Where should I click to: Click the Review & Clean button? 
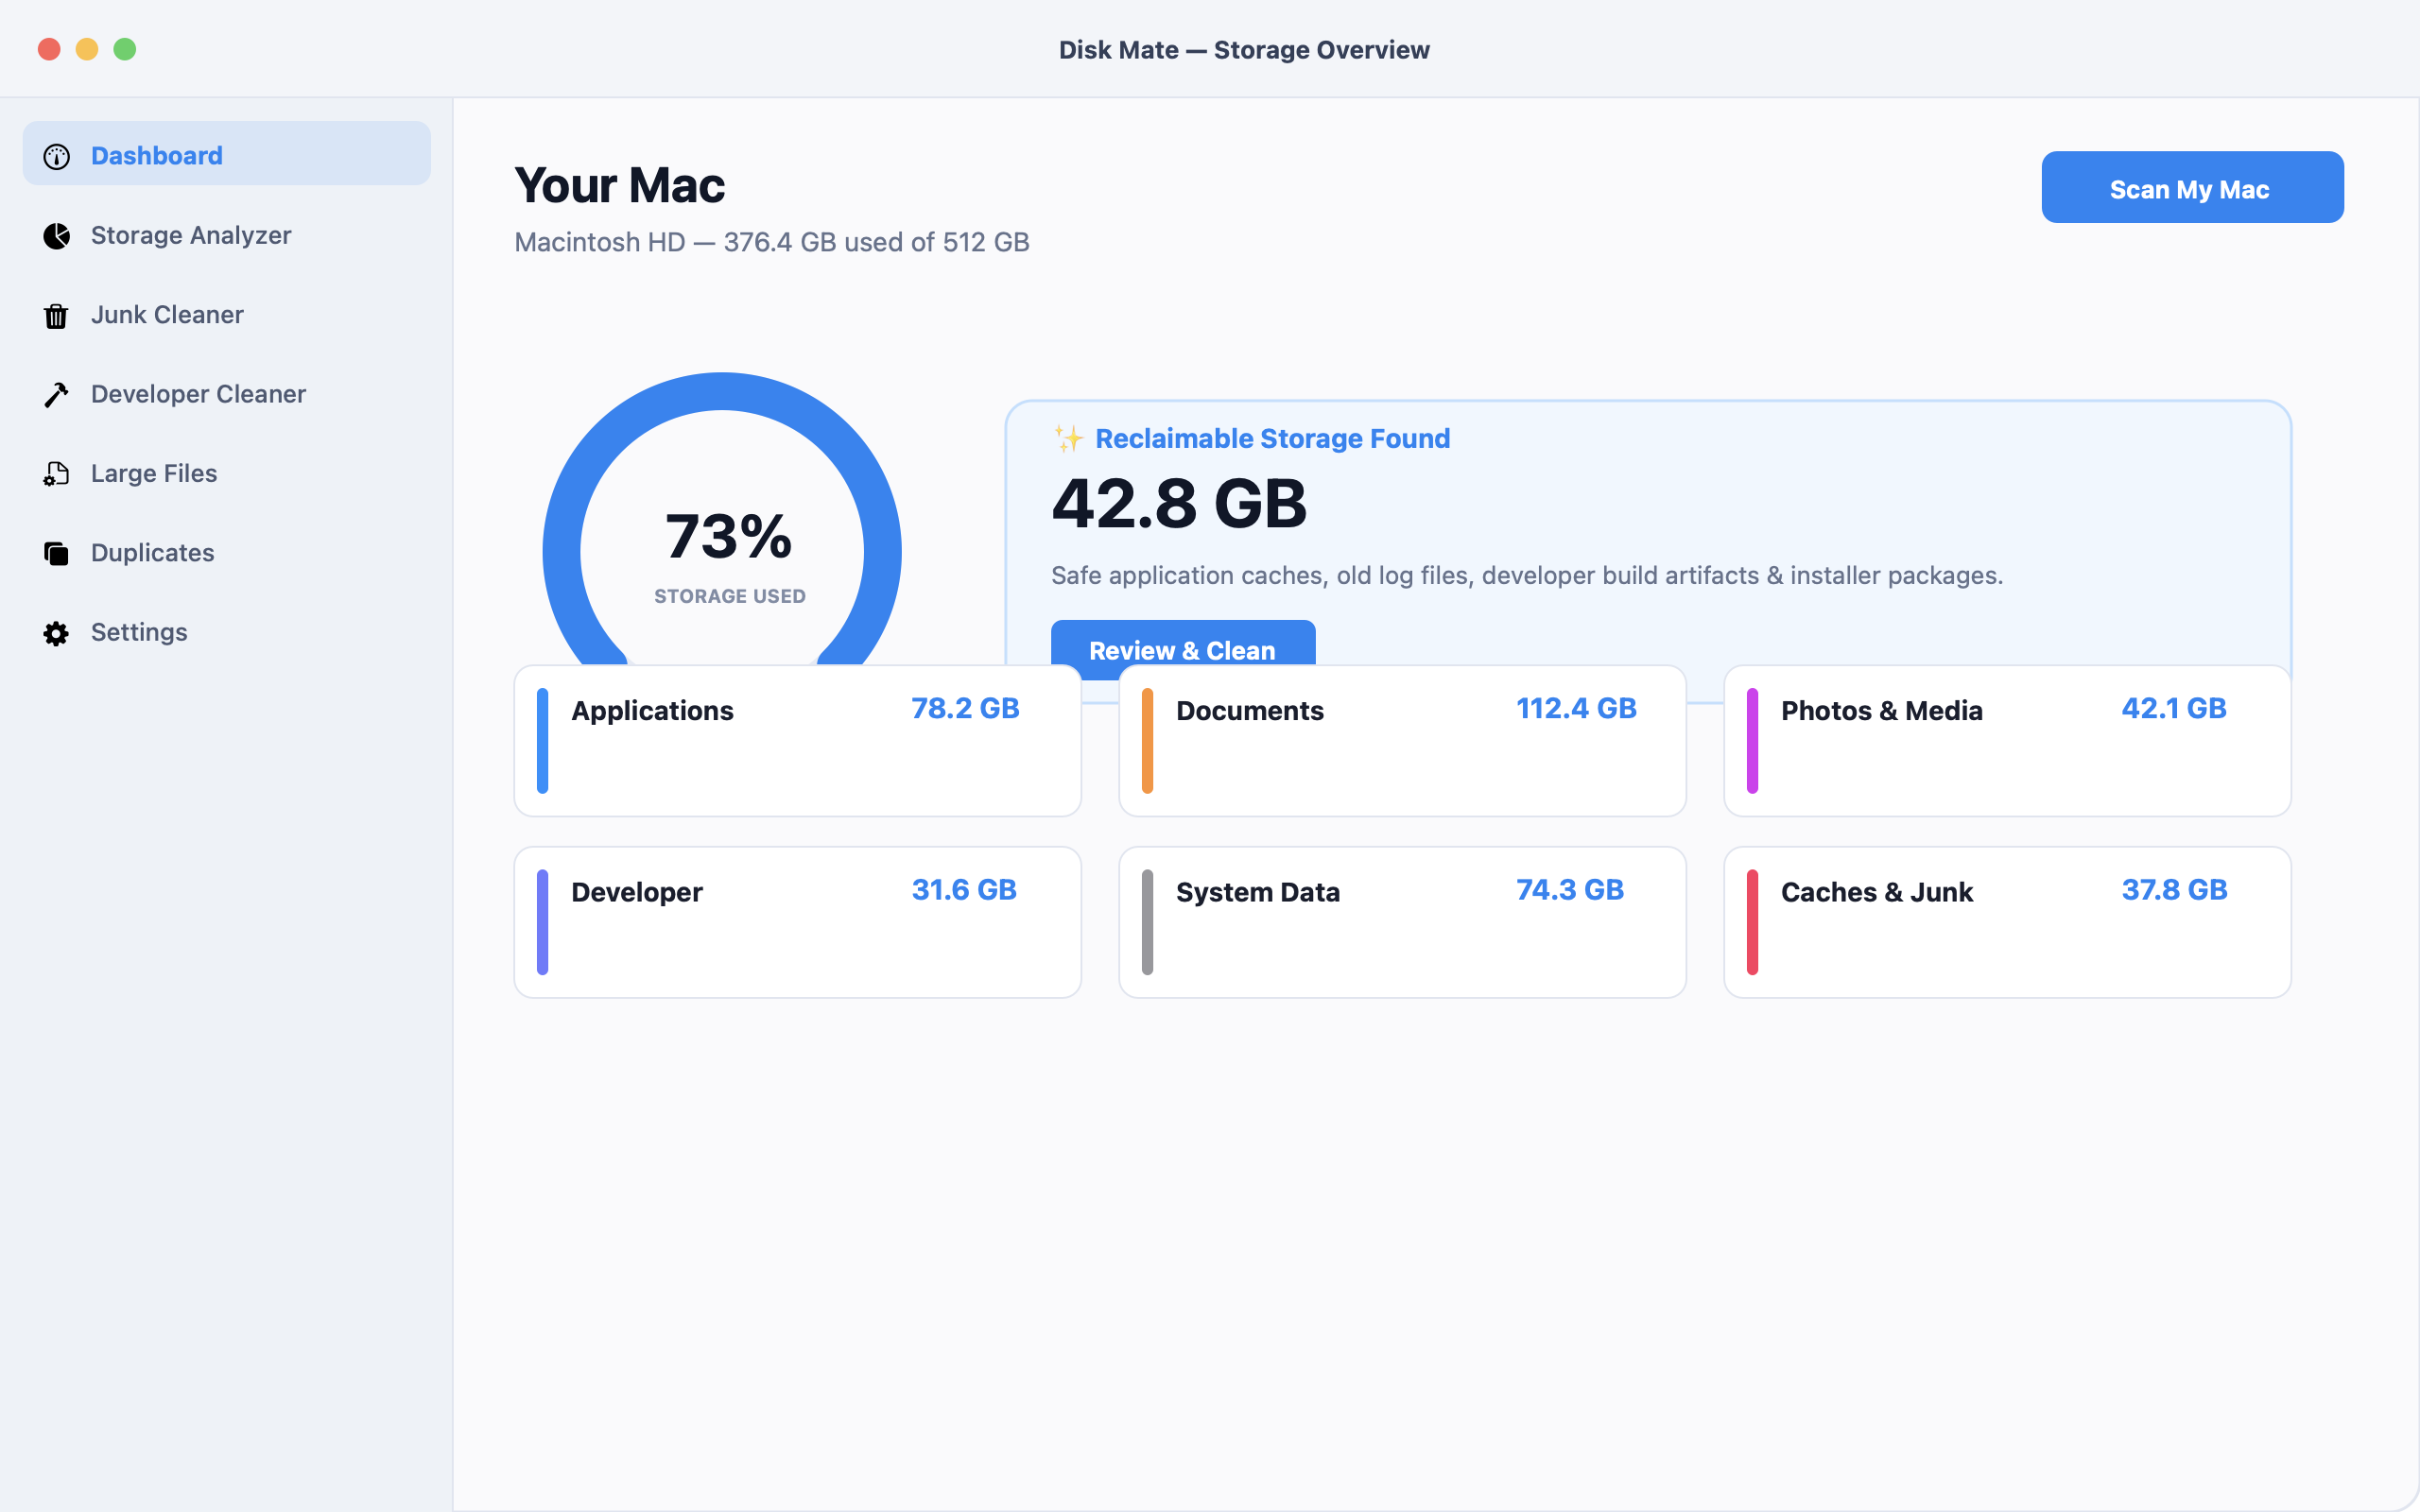click(1183, 644)
